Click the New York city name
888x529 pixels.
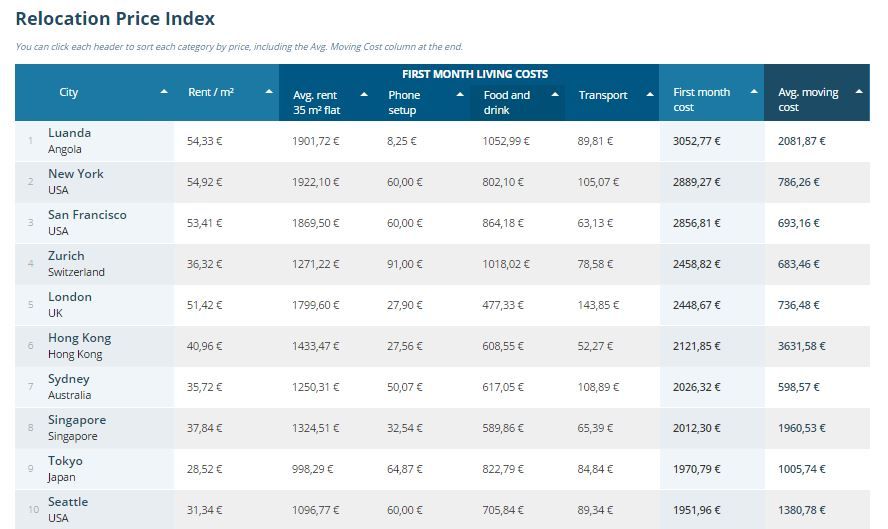[76, 174]
